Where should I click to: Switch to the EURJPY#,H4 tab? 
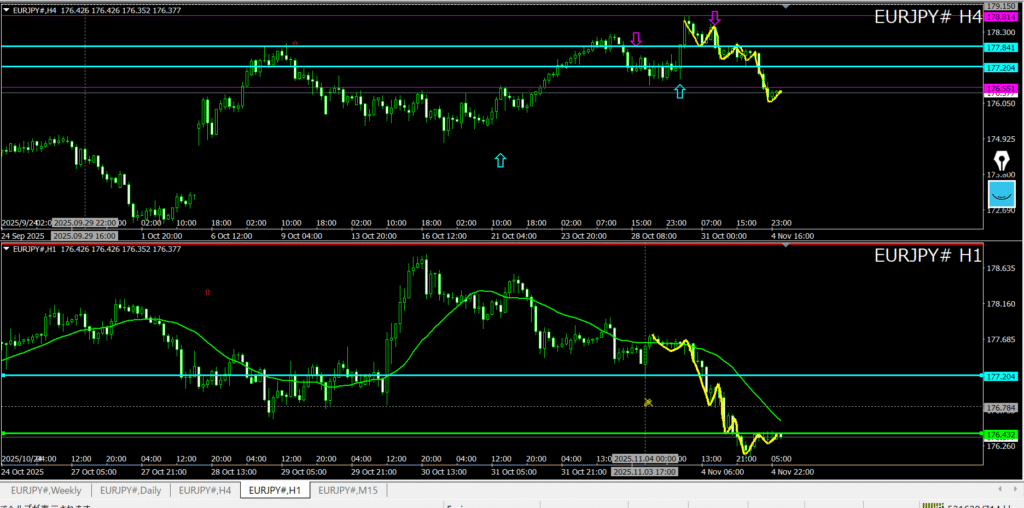click(x=206, y=490)
